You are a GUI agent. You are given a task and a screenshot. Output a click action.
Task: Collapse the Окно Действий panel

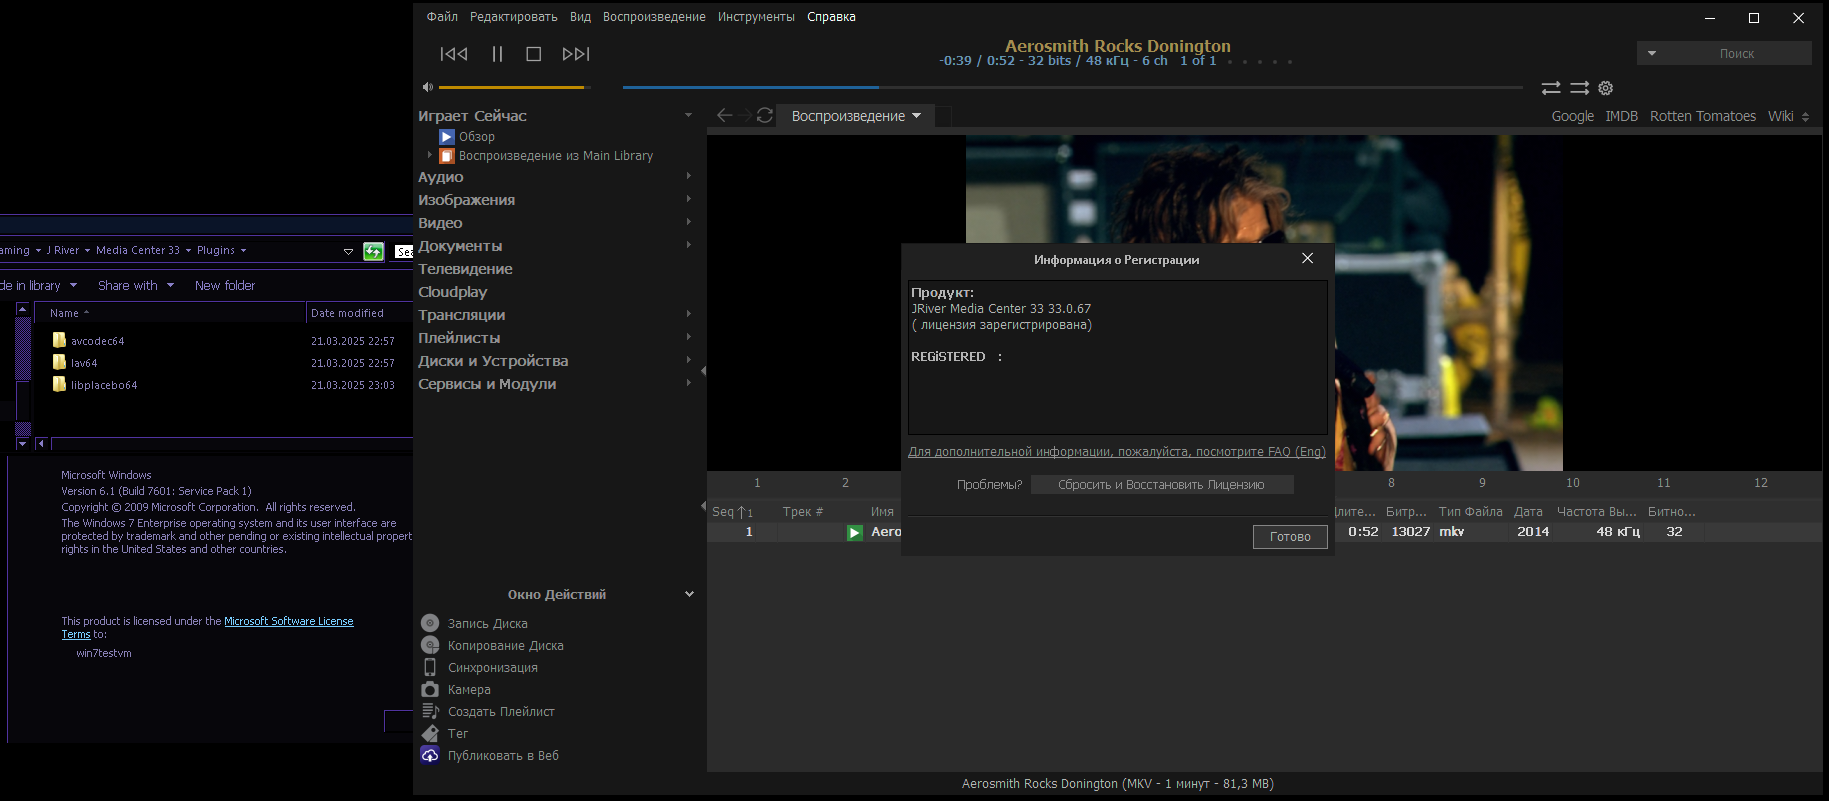coord(689,594)
